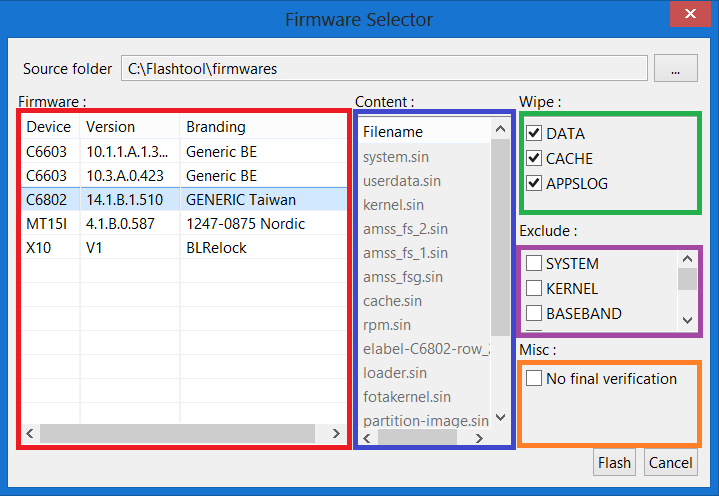Screen dimensions: 719x496
Task: Click the Exclude list scrollbar thumb
Action: tap(687, 279)
